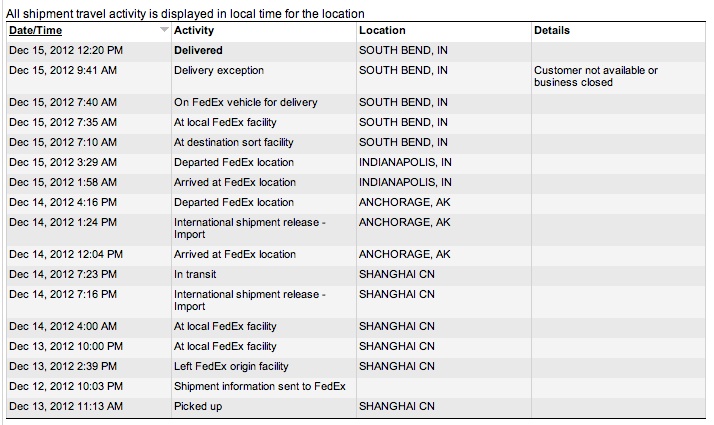Click the At destination sort facility entry
This screenshot has height=425, width=714.
click(234, 143)
